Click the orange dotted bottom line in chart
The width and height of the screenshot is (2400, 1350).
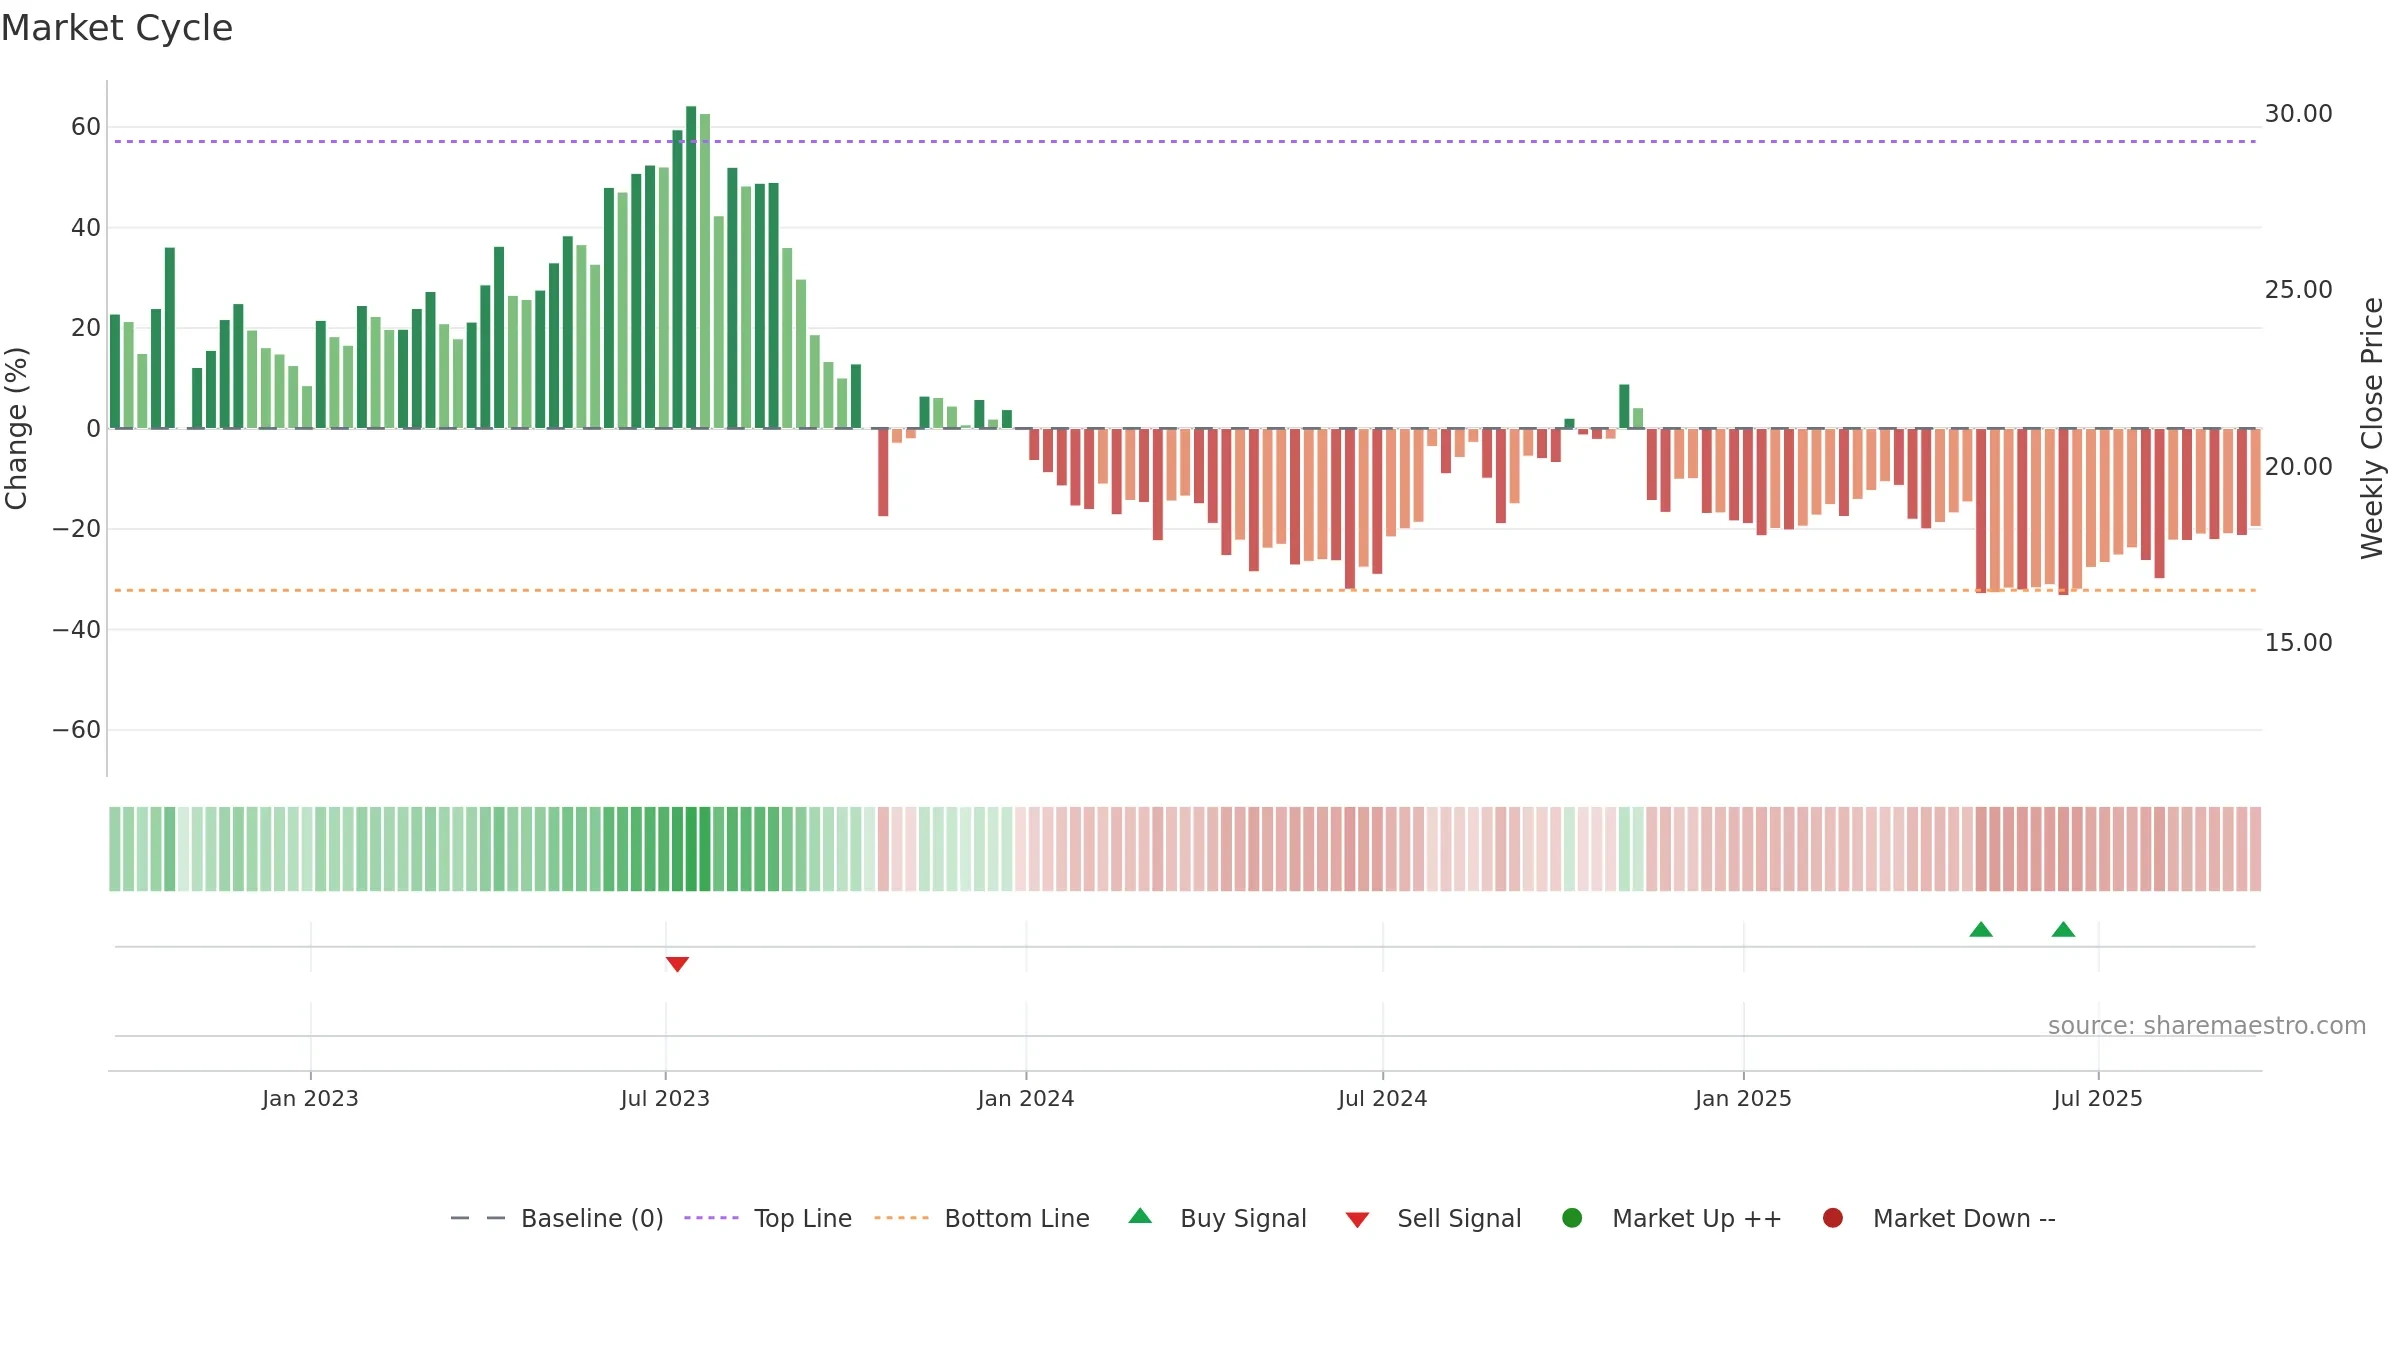(x=1185, y=590)
